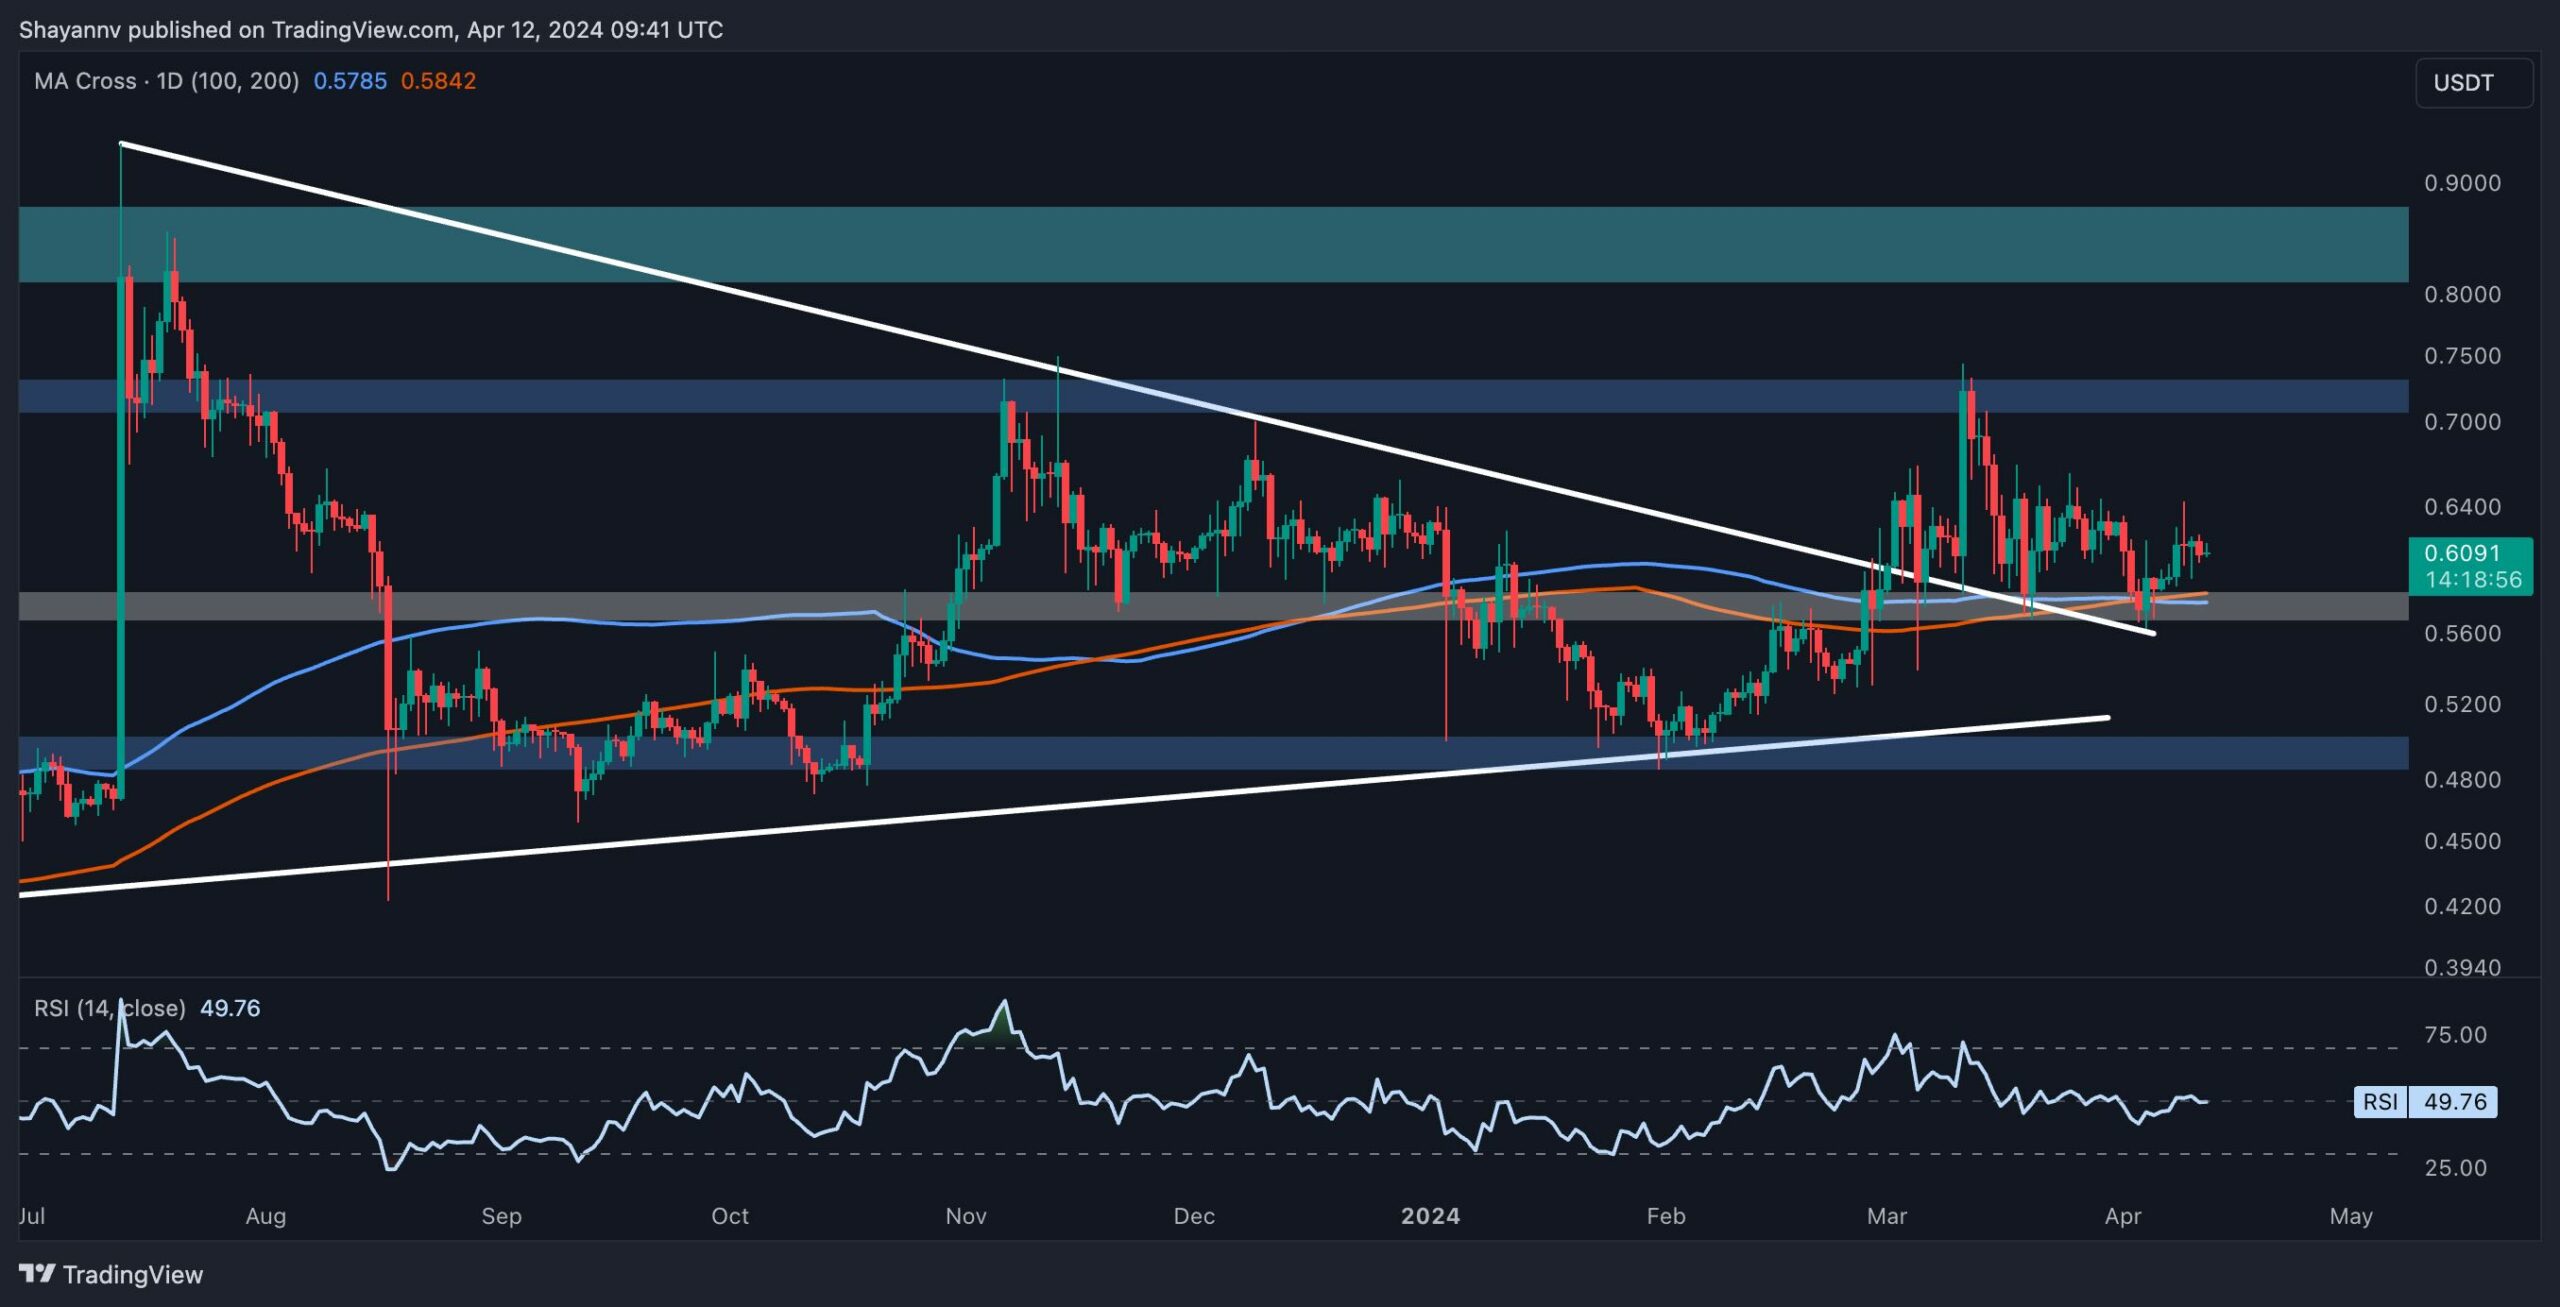
Task: Click the Apr label on time axis
Action: click(2122, 1216)
